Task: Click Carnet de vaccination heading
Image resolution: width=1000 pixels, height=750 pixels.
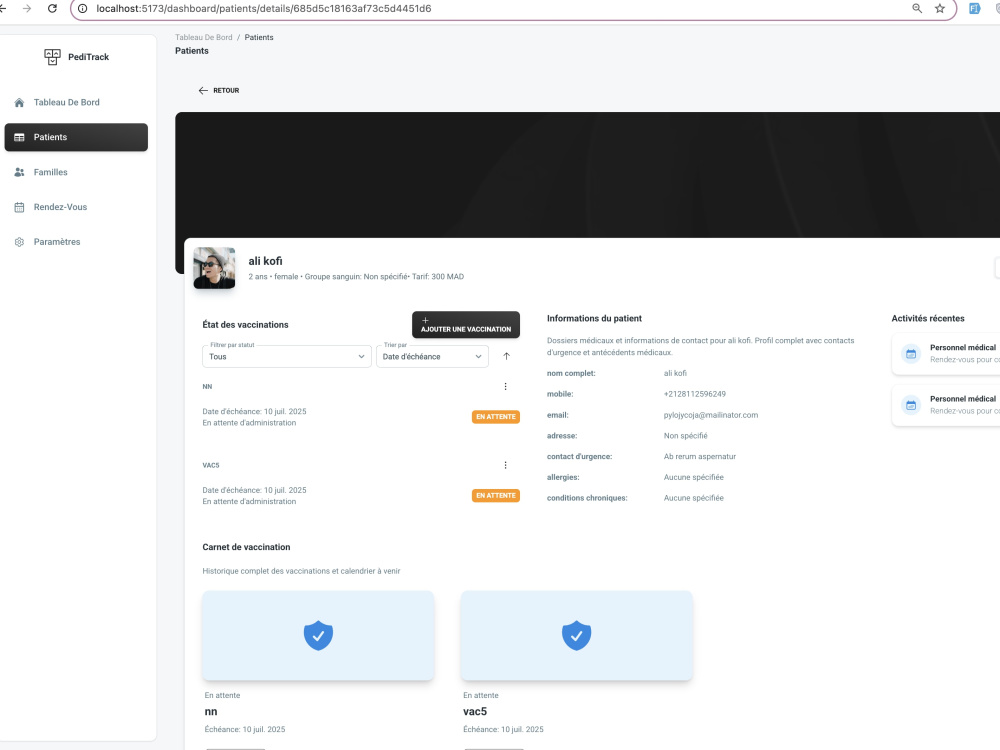Action: point(246,547)
